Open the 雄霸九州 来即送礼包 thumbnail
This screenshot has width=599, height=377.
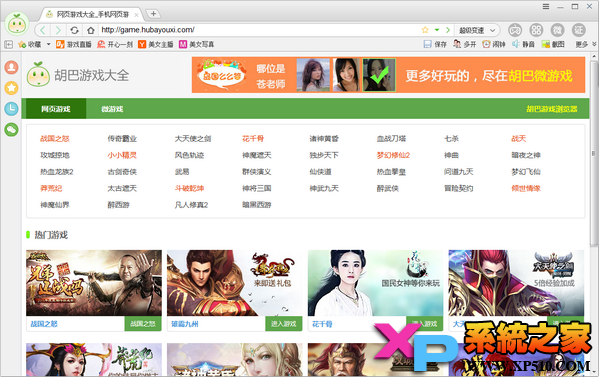pos(235,283)
